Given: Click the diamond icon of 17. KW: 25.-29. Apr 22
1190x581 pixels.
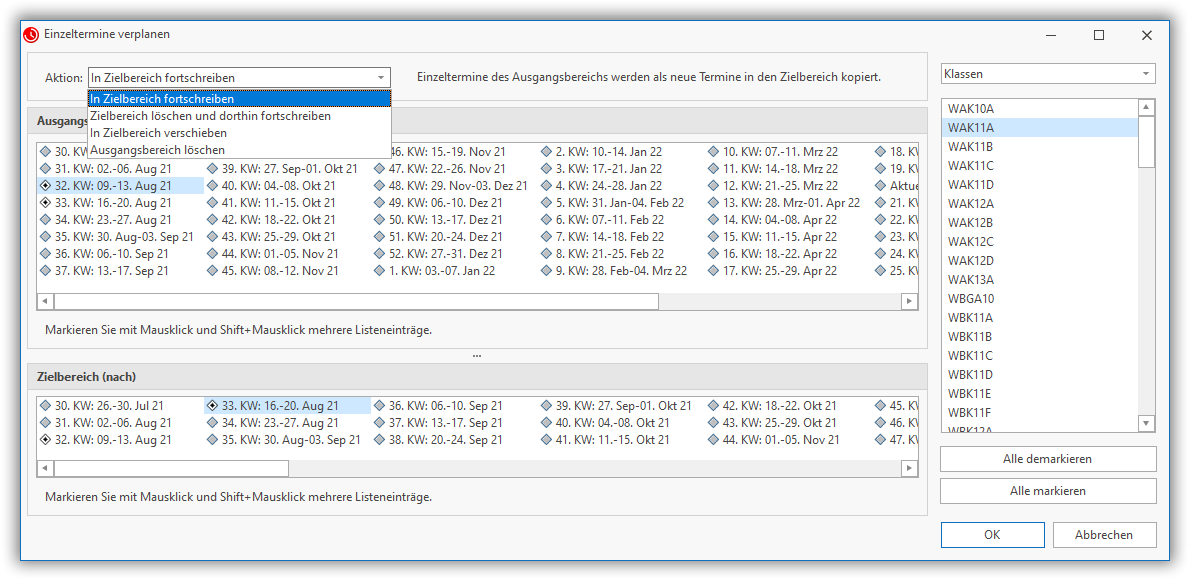Looking at the screenshot, I should coord(714,271).
